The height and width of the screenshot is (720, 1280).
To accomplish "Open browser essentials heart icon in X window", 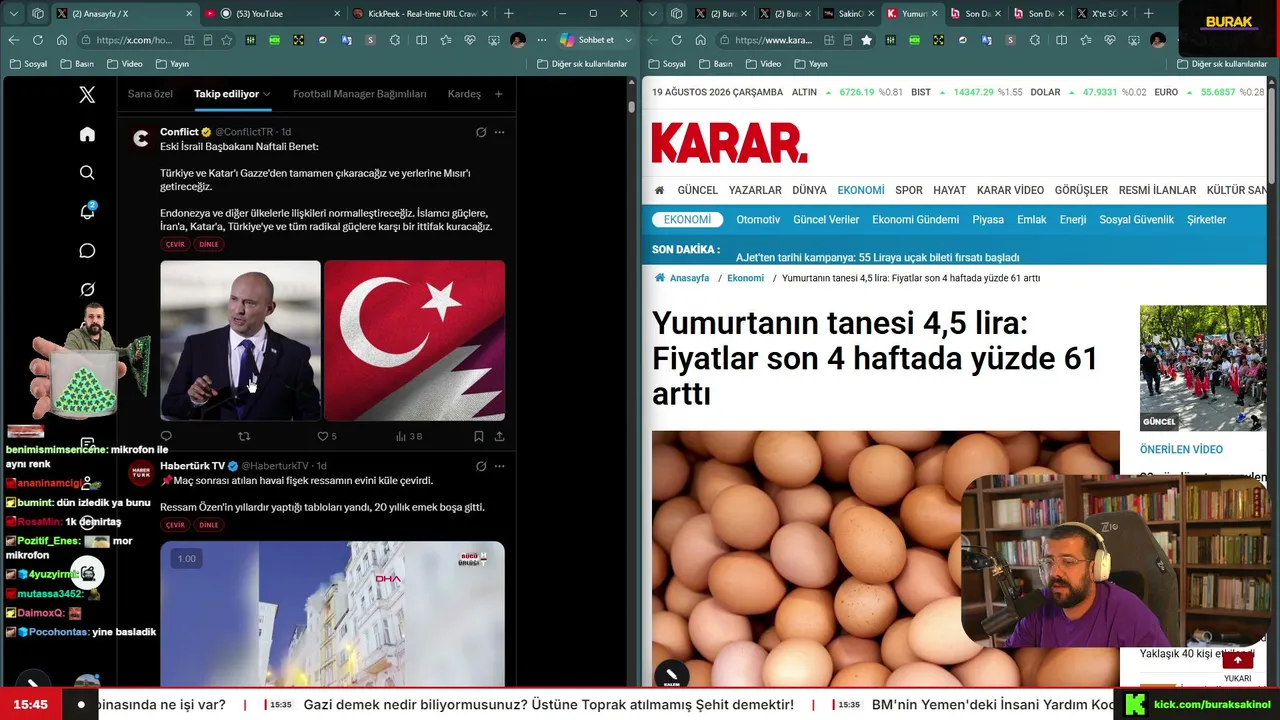I will click(x=470, y=40).
